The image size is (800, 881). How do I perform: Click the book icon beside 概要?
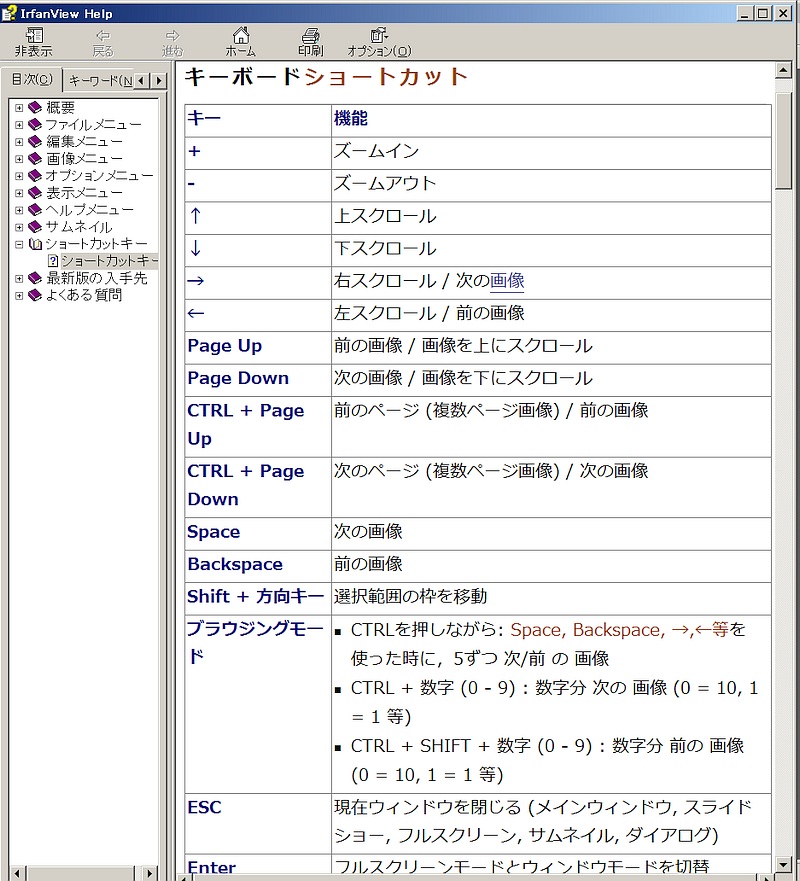[x=35, y=108]
